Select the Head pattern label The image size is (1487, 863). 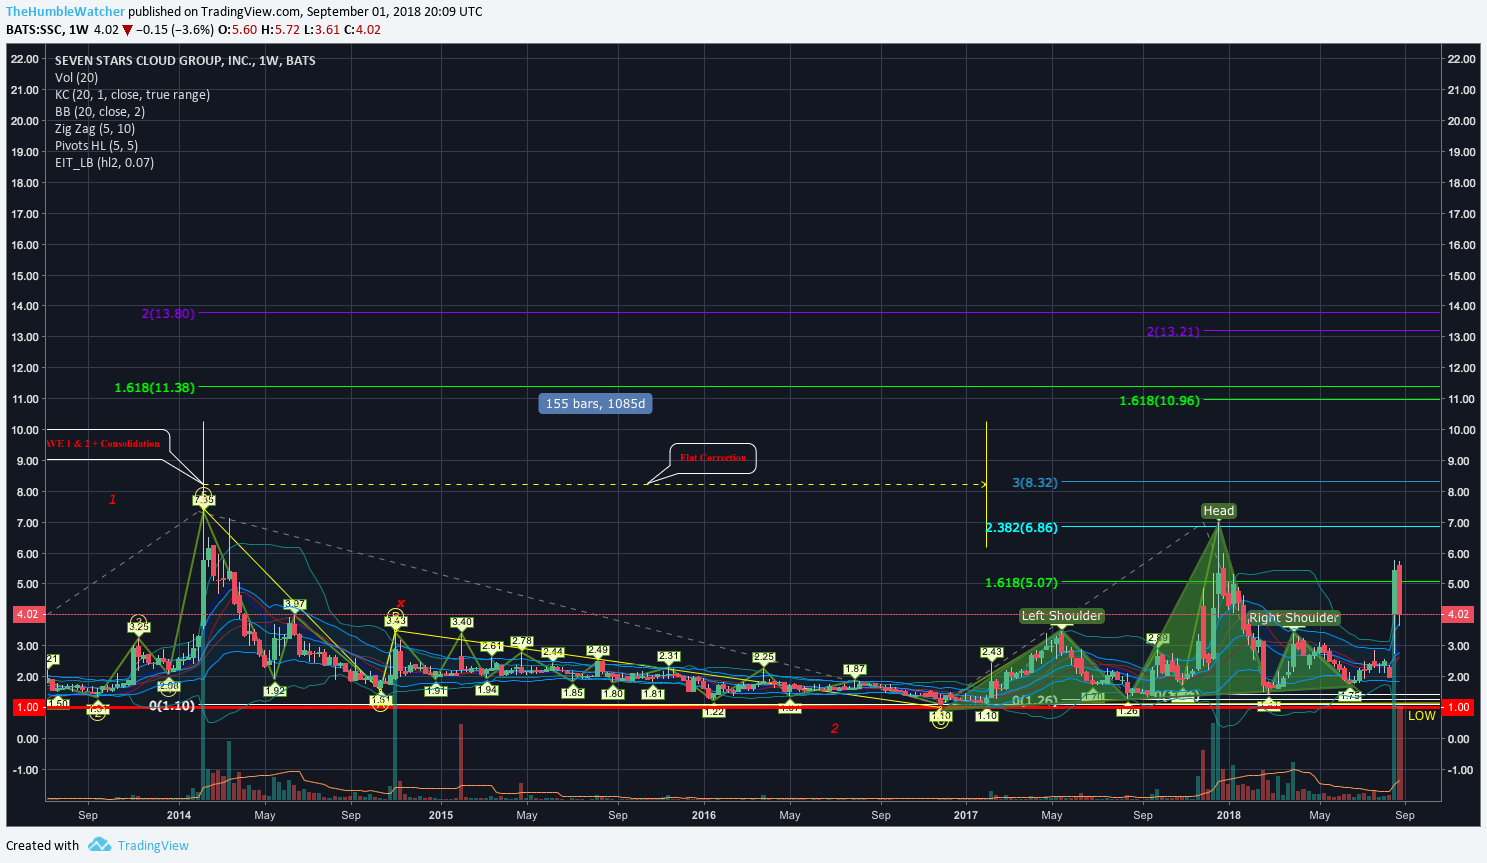(x=1219, y=511)
